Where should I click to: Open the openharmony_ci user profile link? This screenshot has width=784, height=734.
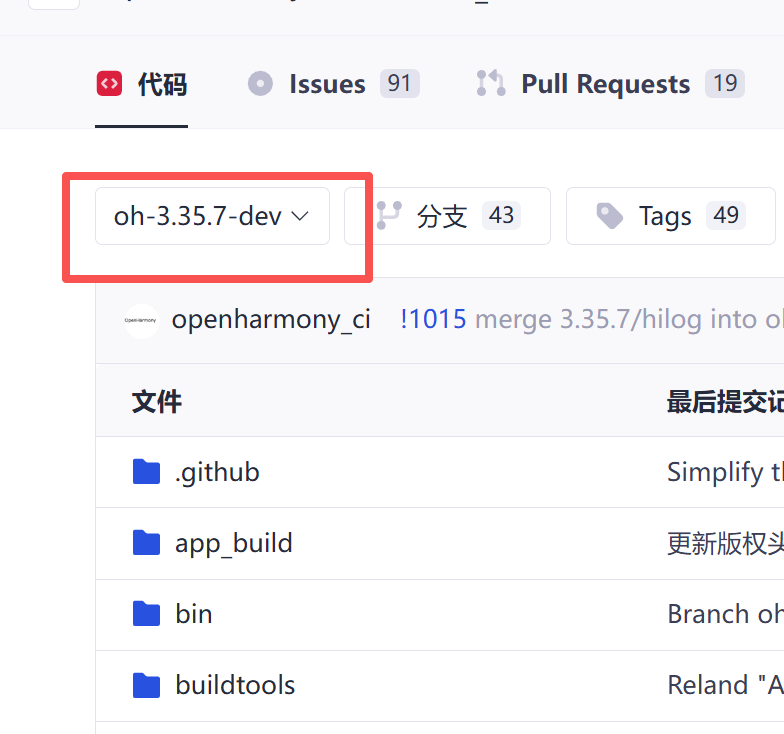click(270, 320)
